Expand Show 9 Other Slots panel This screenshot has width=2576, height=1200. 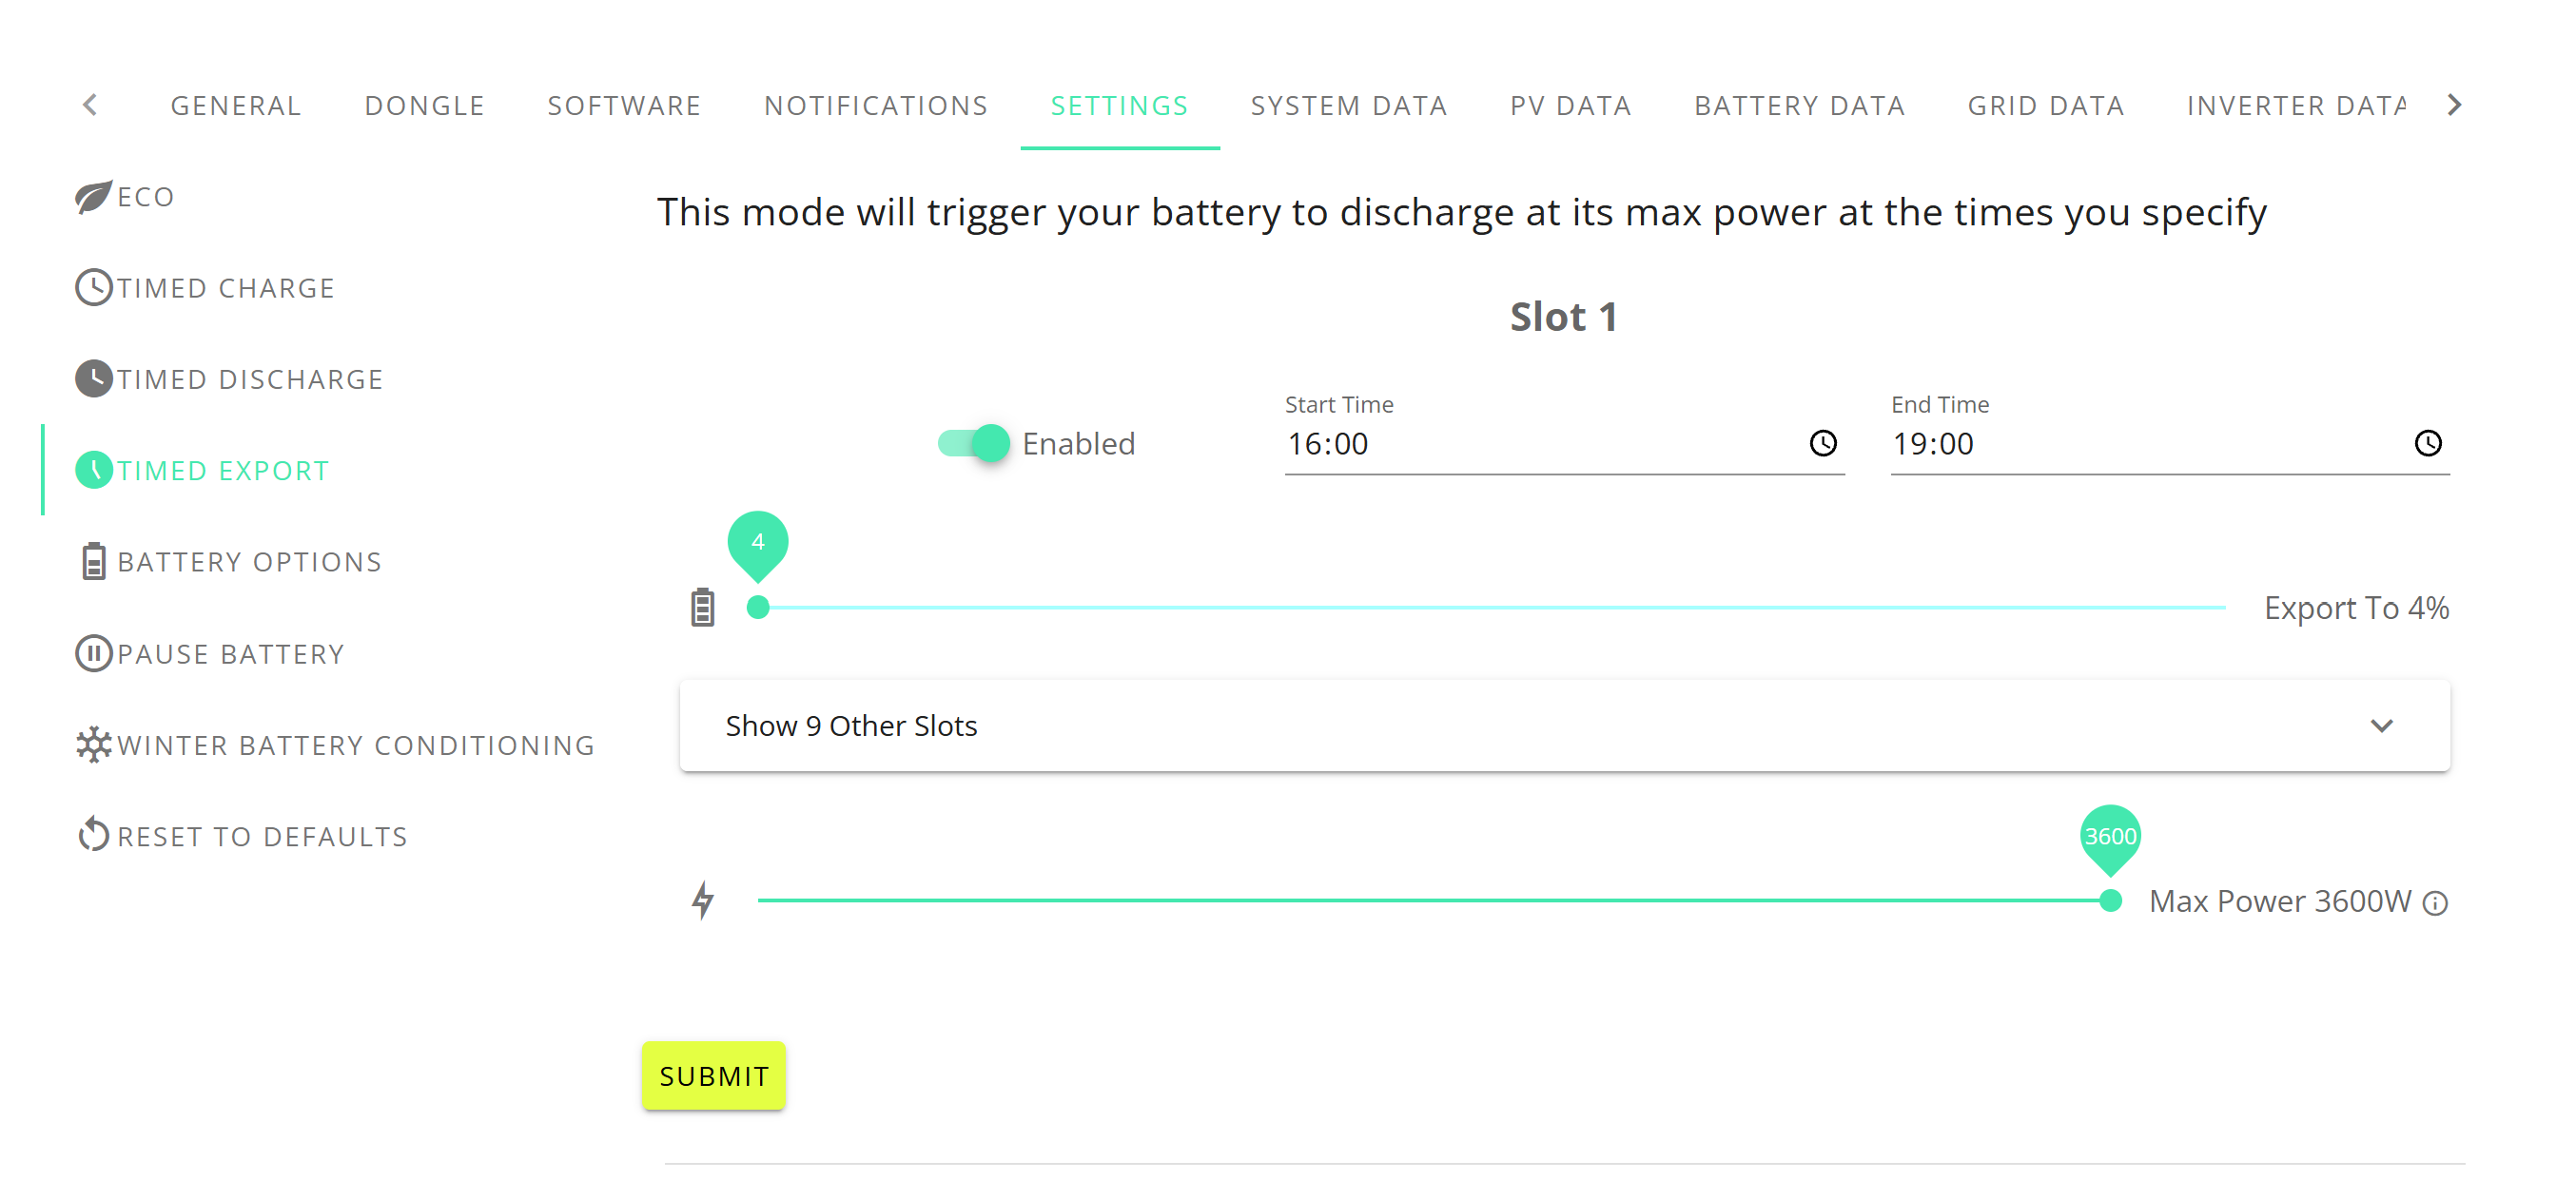pyautogui.click(x=1564, y=725)
